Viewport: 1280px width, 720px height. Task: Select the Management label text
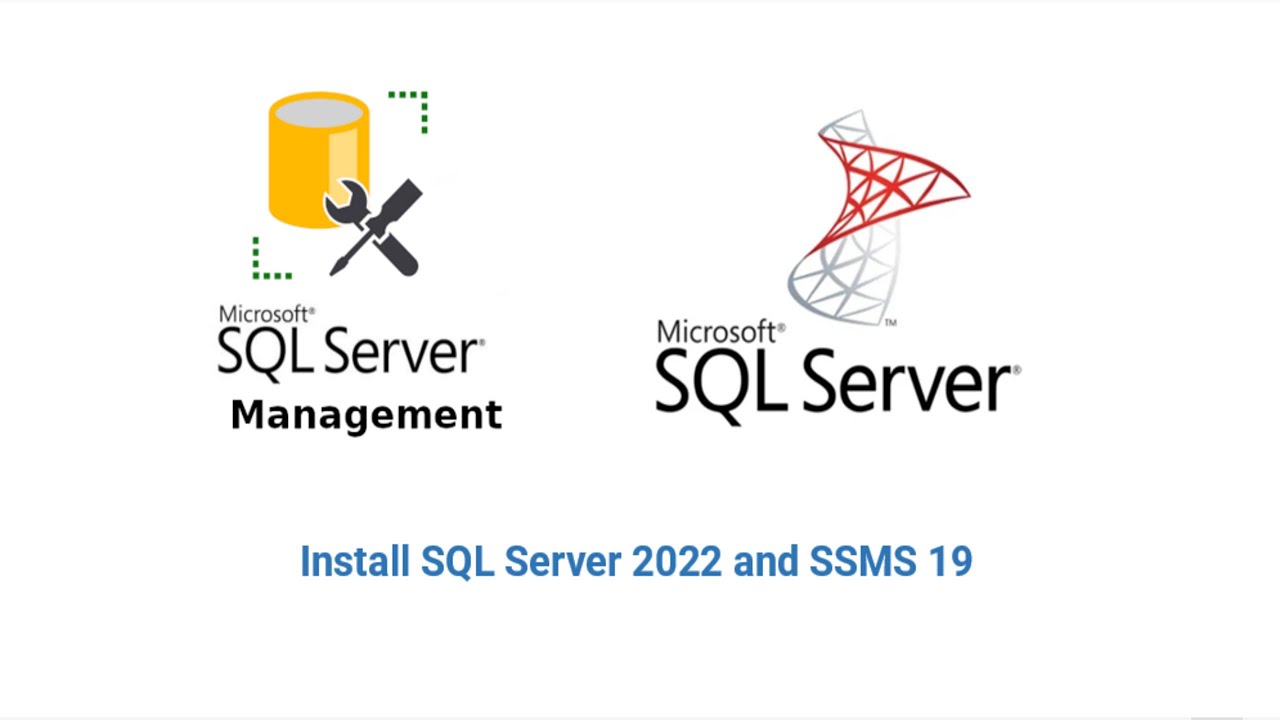pos(365,415)
